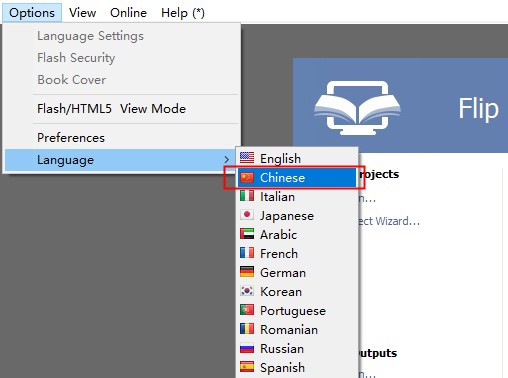Click the Project Wizard link
Screen dimensions: 508x378
point(389,221)
